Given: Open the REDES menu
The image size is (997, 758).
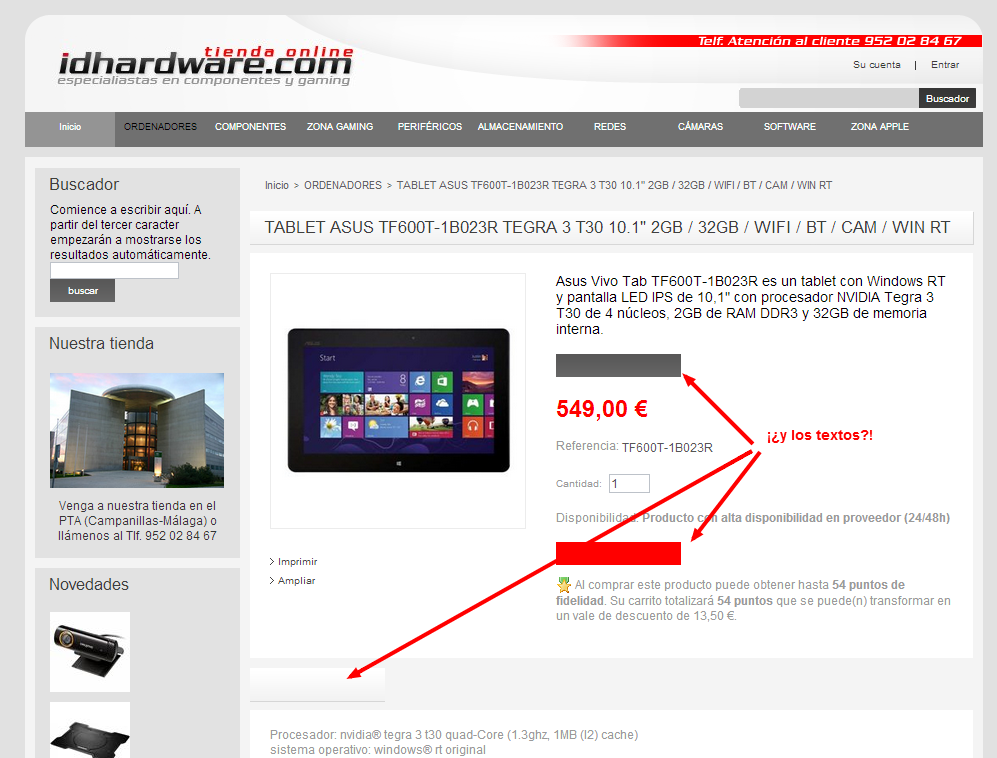Looking at the screenshot, I should point(610,127).
